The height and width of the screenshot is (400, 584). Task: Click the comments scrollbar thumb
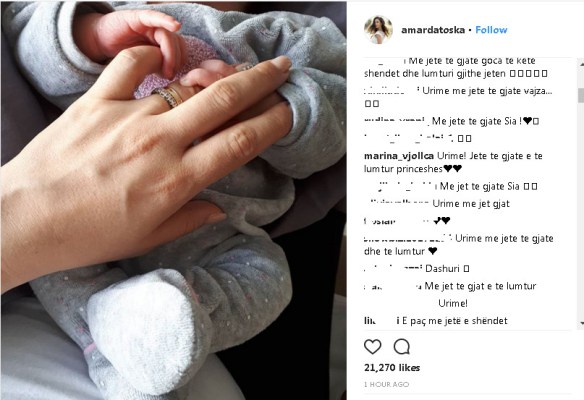581,95
